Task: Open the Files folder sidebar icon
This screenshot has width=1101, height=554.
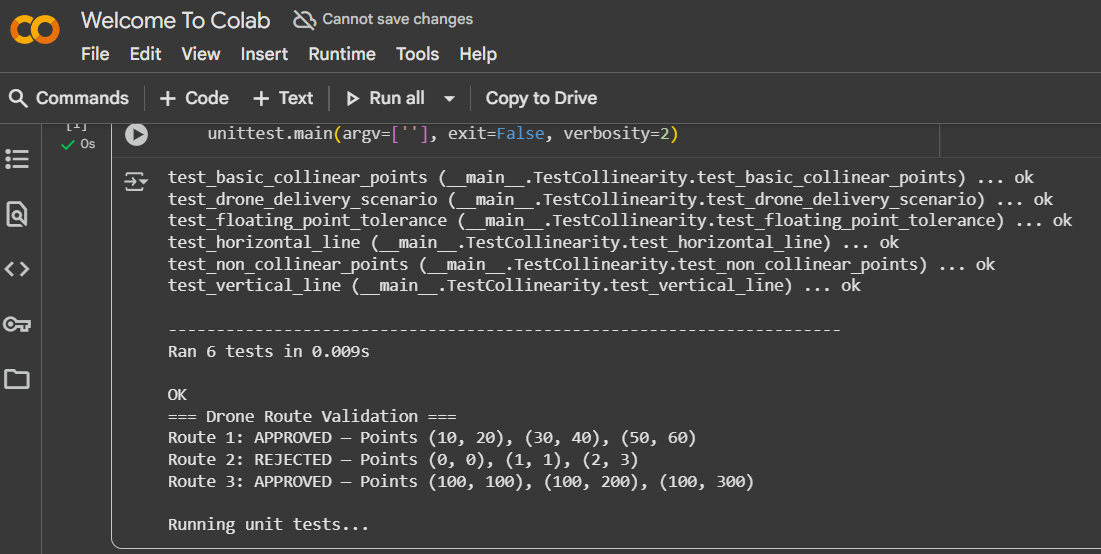Action: tap(17, 379)
